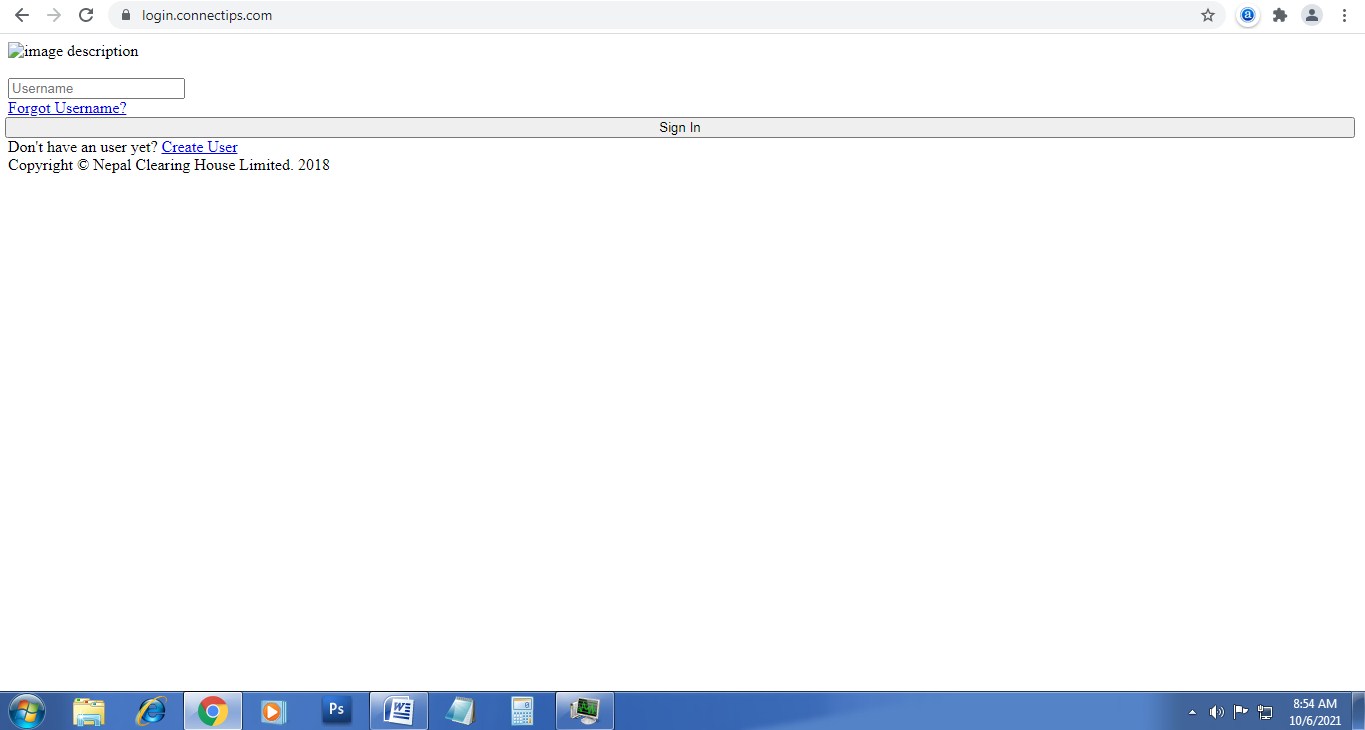
Task: Open the Extensions puzzle piece menu
Action: 1279,15
